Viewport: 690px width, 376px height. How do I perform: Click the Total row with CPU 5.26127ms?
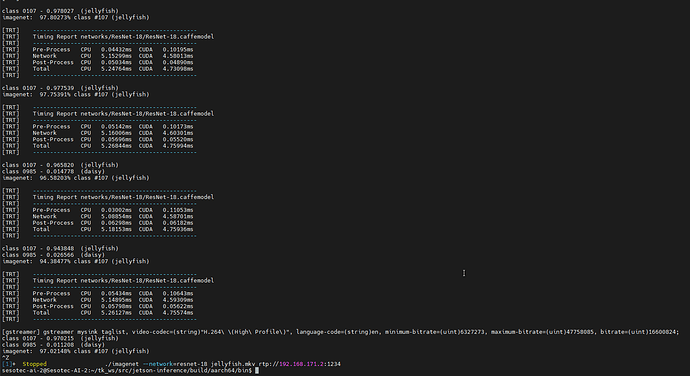click(98, 313)
